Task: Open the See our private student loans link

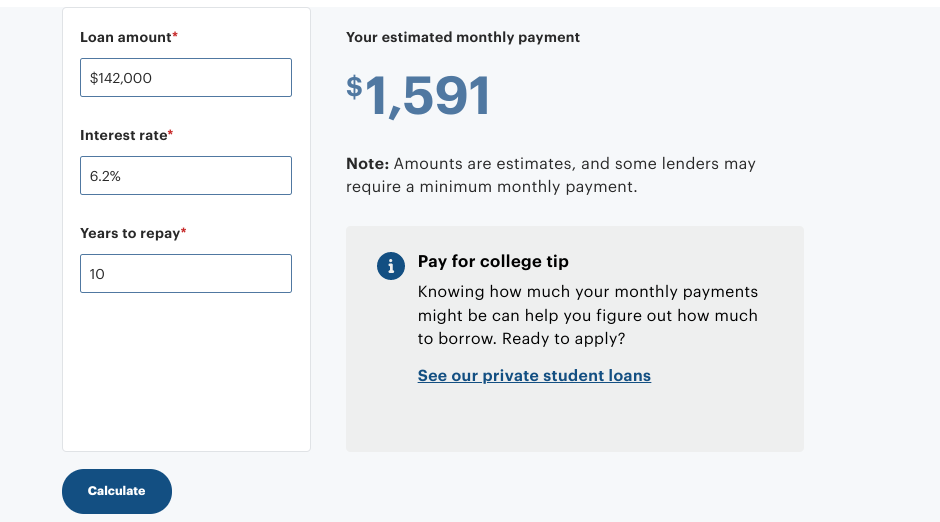Action: [534, 376]
